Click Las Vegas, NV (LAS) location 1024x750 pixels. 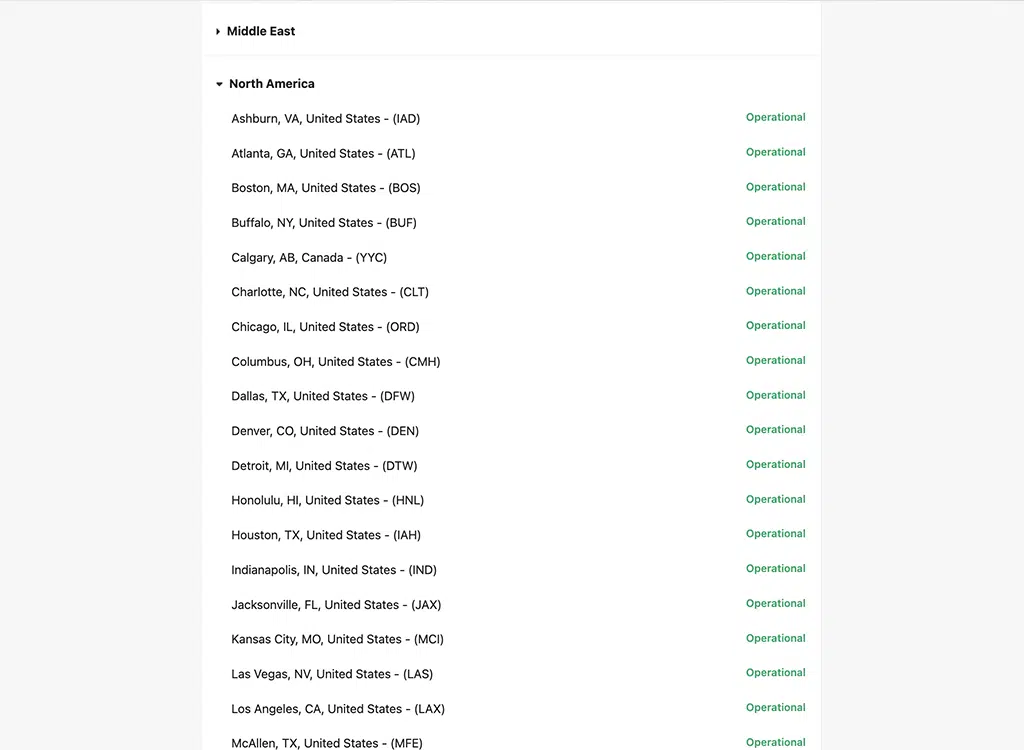coord(332,674)
